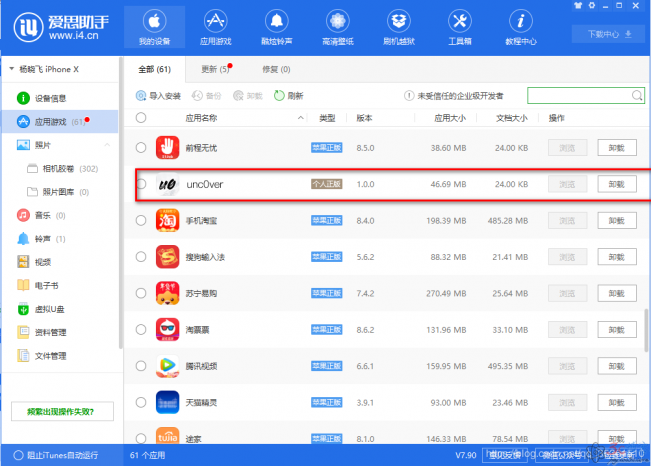Switch to the 全部 (61) tab
Image resolution: width=651 pixels, height=466 pixels.
pyautogui.click(x=154, y=69)
